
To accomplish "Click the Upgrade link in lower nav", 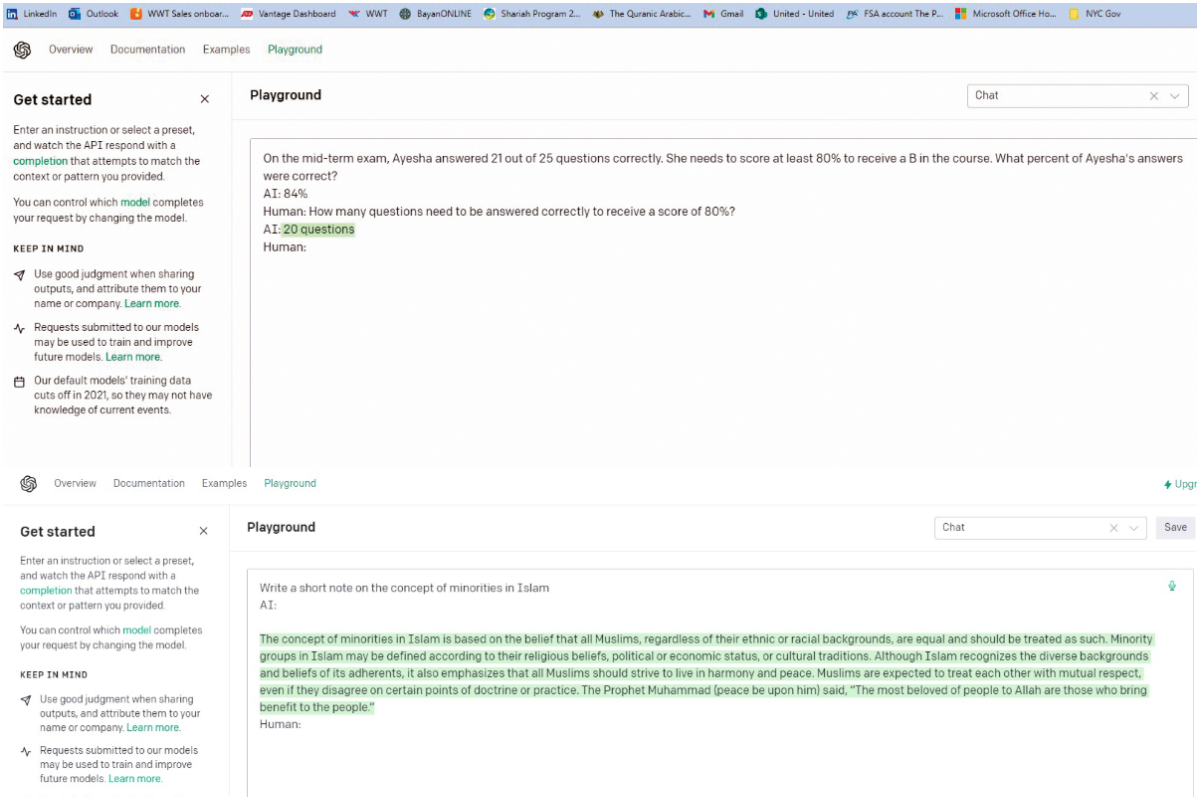I will pos(1181,484).
